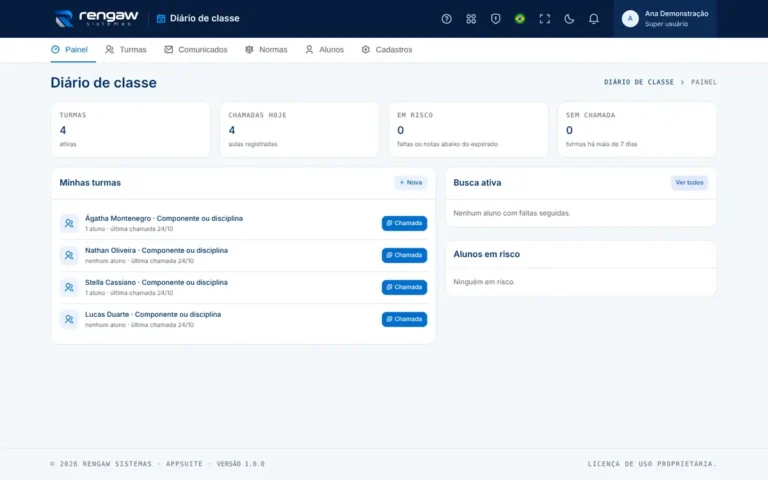The width and height of the screenshot is (768, 480).
Task: Open the Stella Cassiano class row icon
Action: tap(69, 288)
